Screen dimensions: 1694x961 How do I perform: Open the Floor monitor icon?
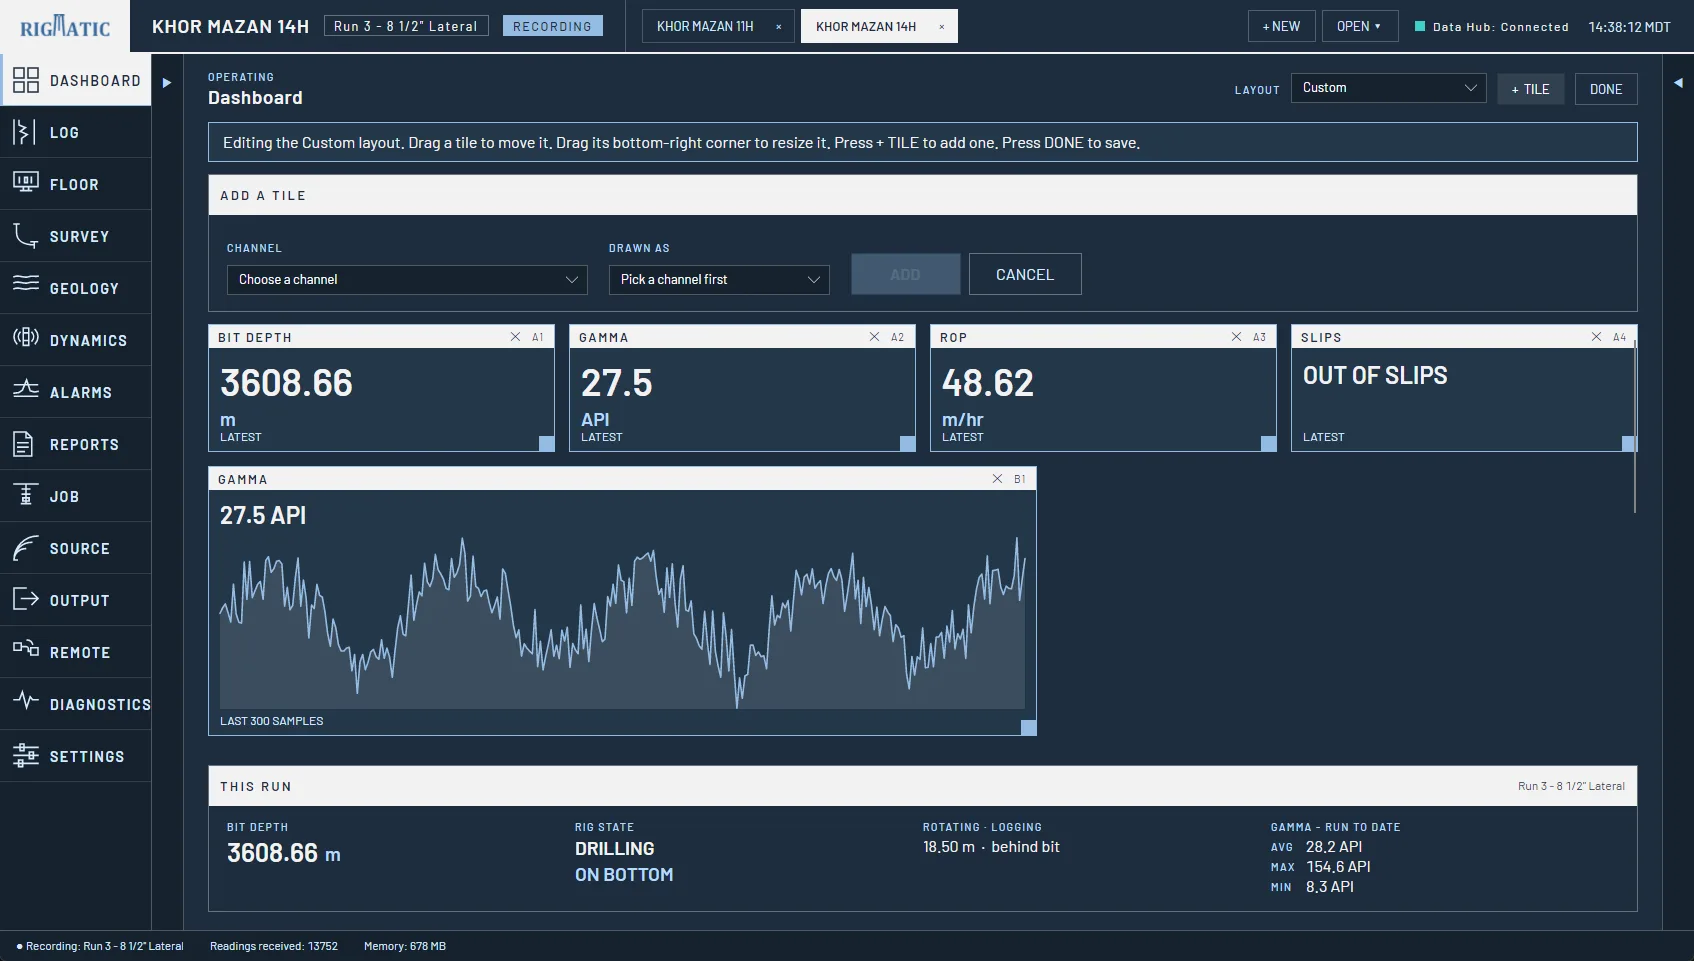[x=25, y=184]
